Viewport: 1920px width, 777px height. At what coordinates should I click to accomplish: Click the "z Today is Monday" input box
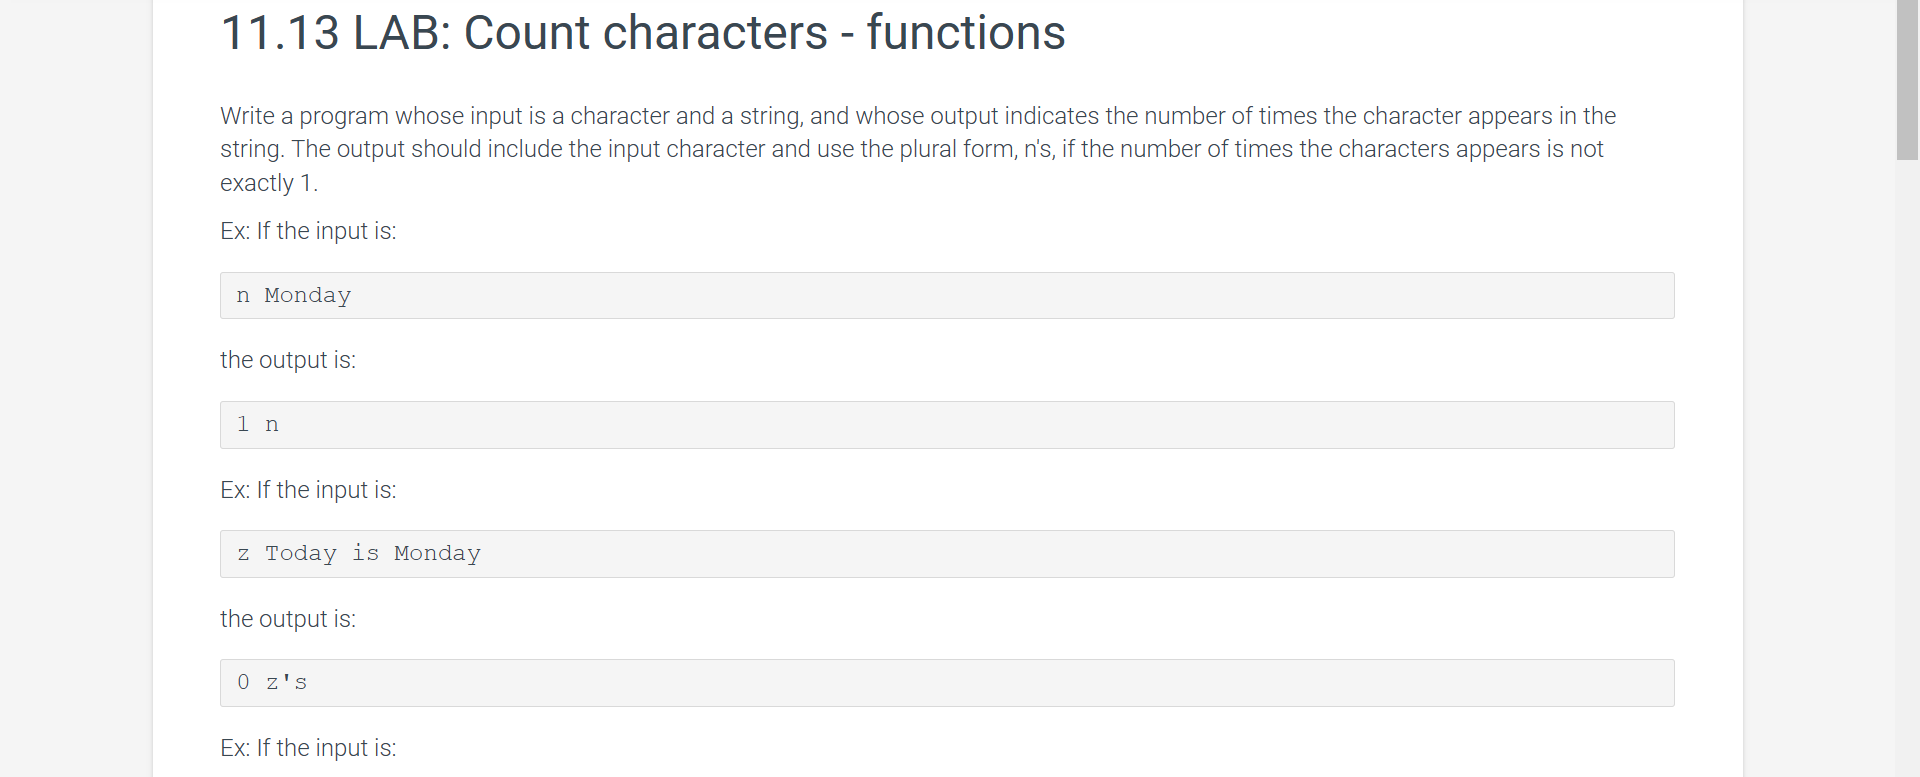pos(947,554)
